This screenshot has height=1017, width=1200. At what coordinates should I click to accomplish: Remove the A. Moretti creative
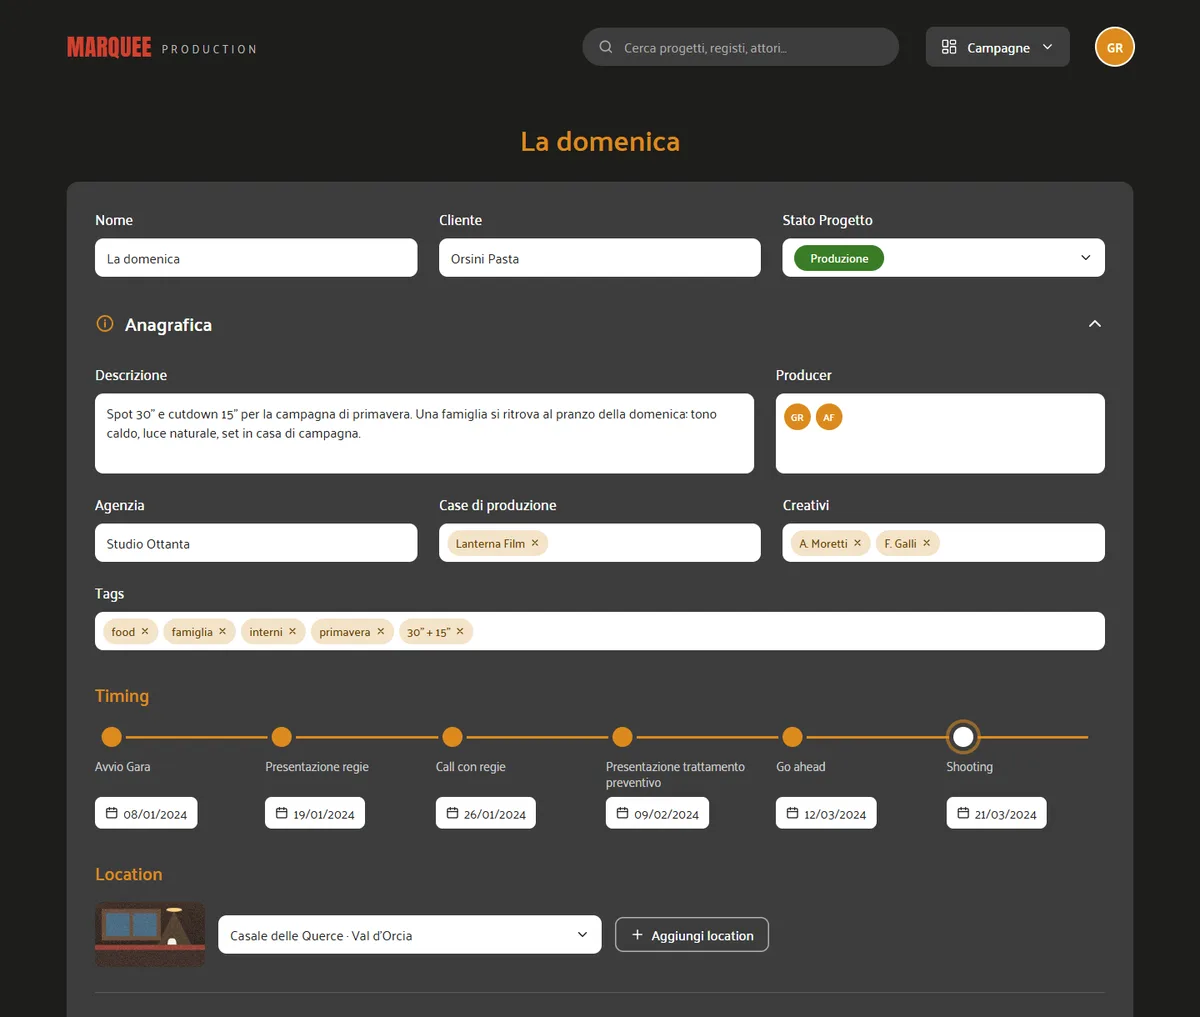857,543
